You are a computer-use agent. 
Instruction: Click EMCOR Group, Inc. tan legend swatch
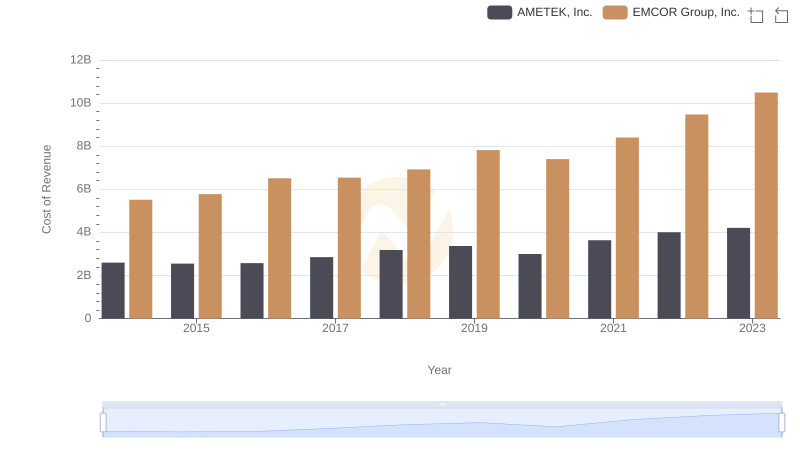coord(615,12)
